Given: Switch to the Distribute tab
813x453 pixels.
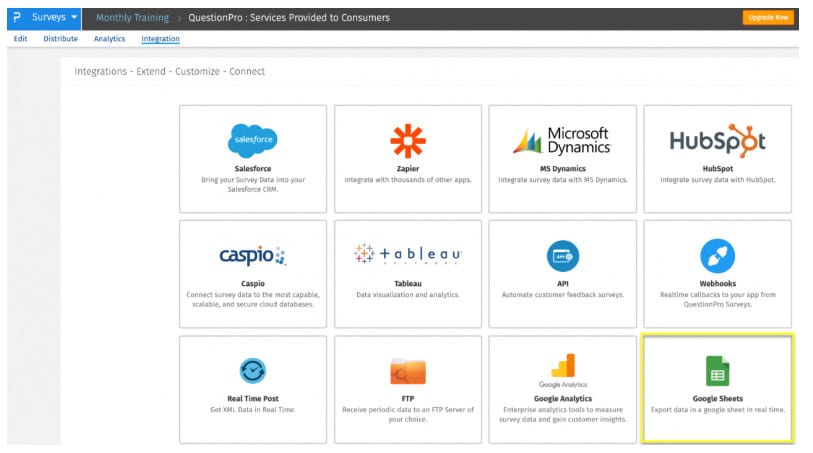Looking at the screenshot, I should point(61,38).
